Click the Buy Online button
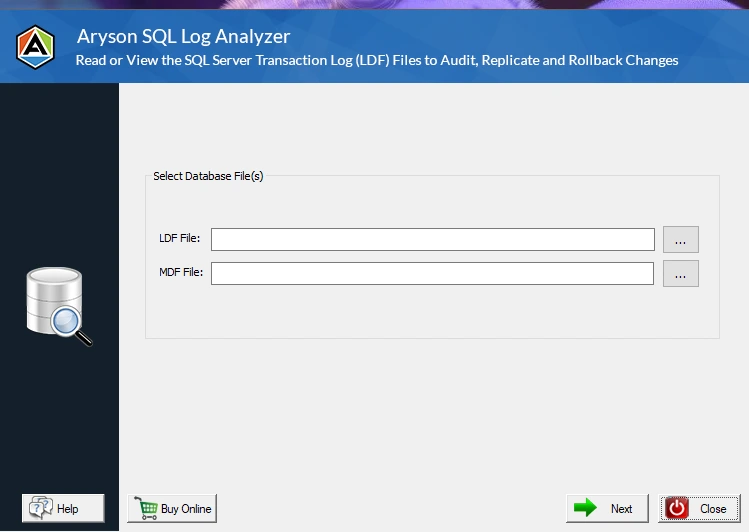 tap(172, 508)
